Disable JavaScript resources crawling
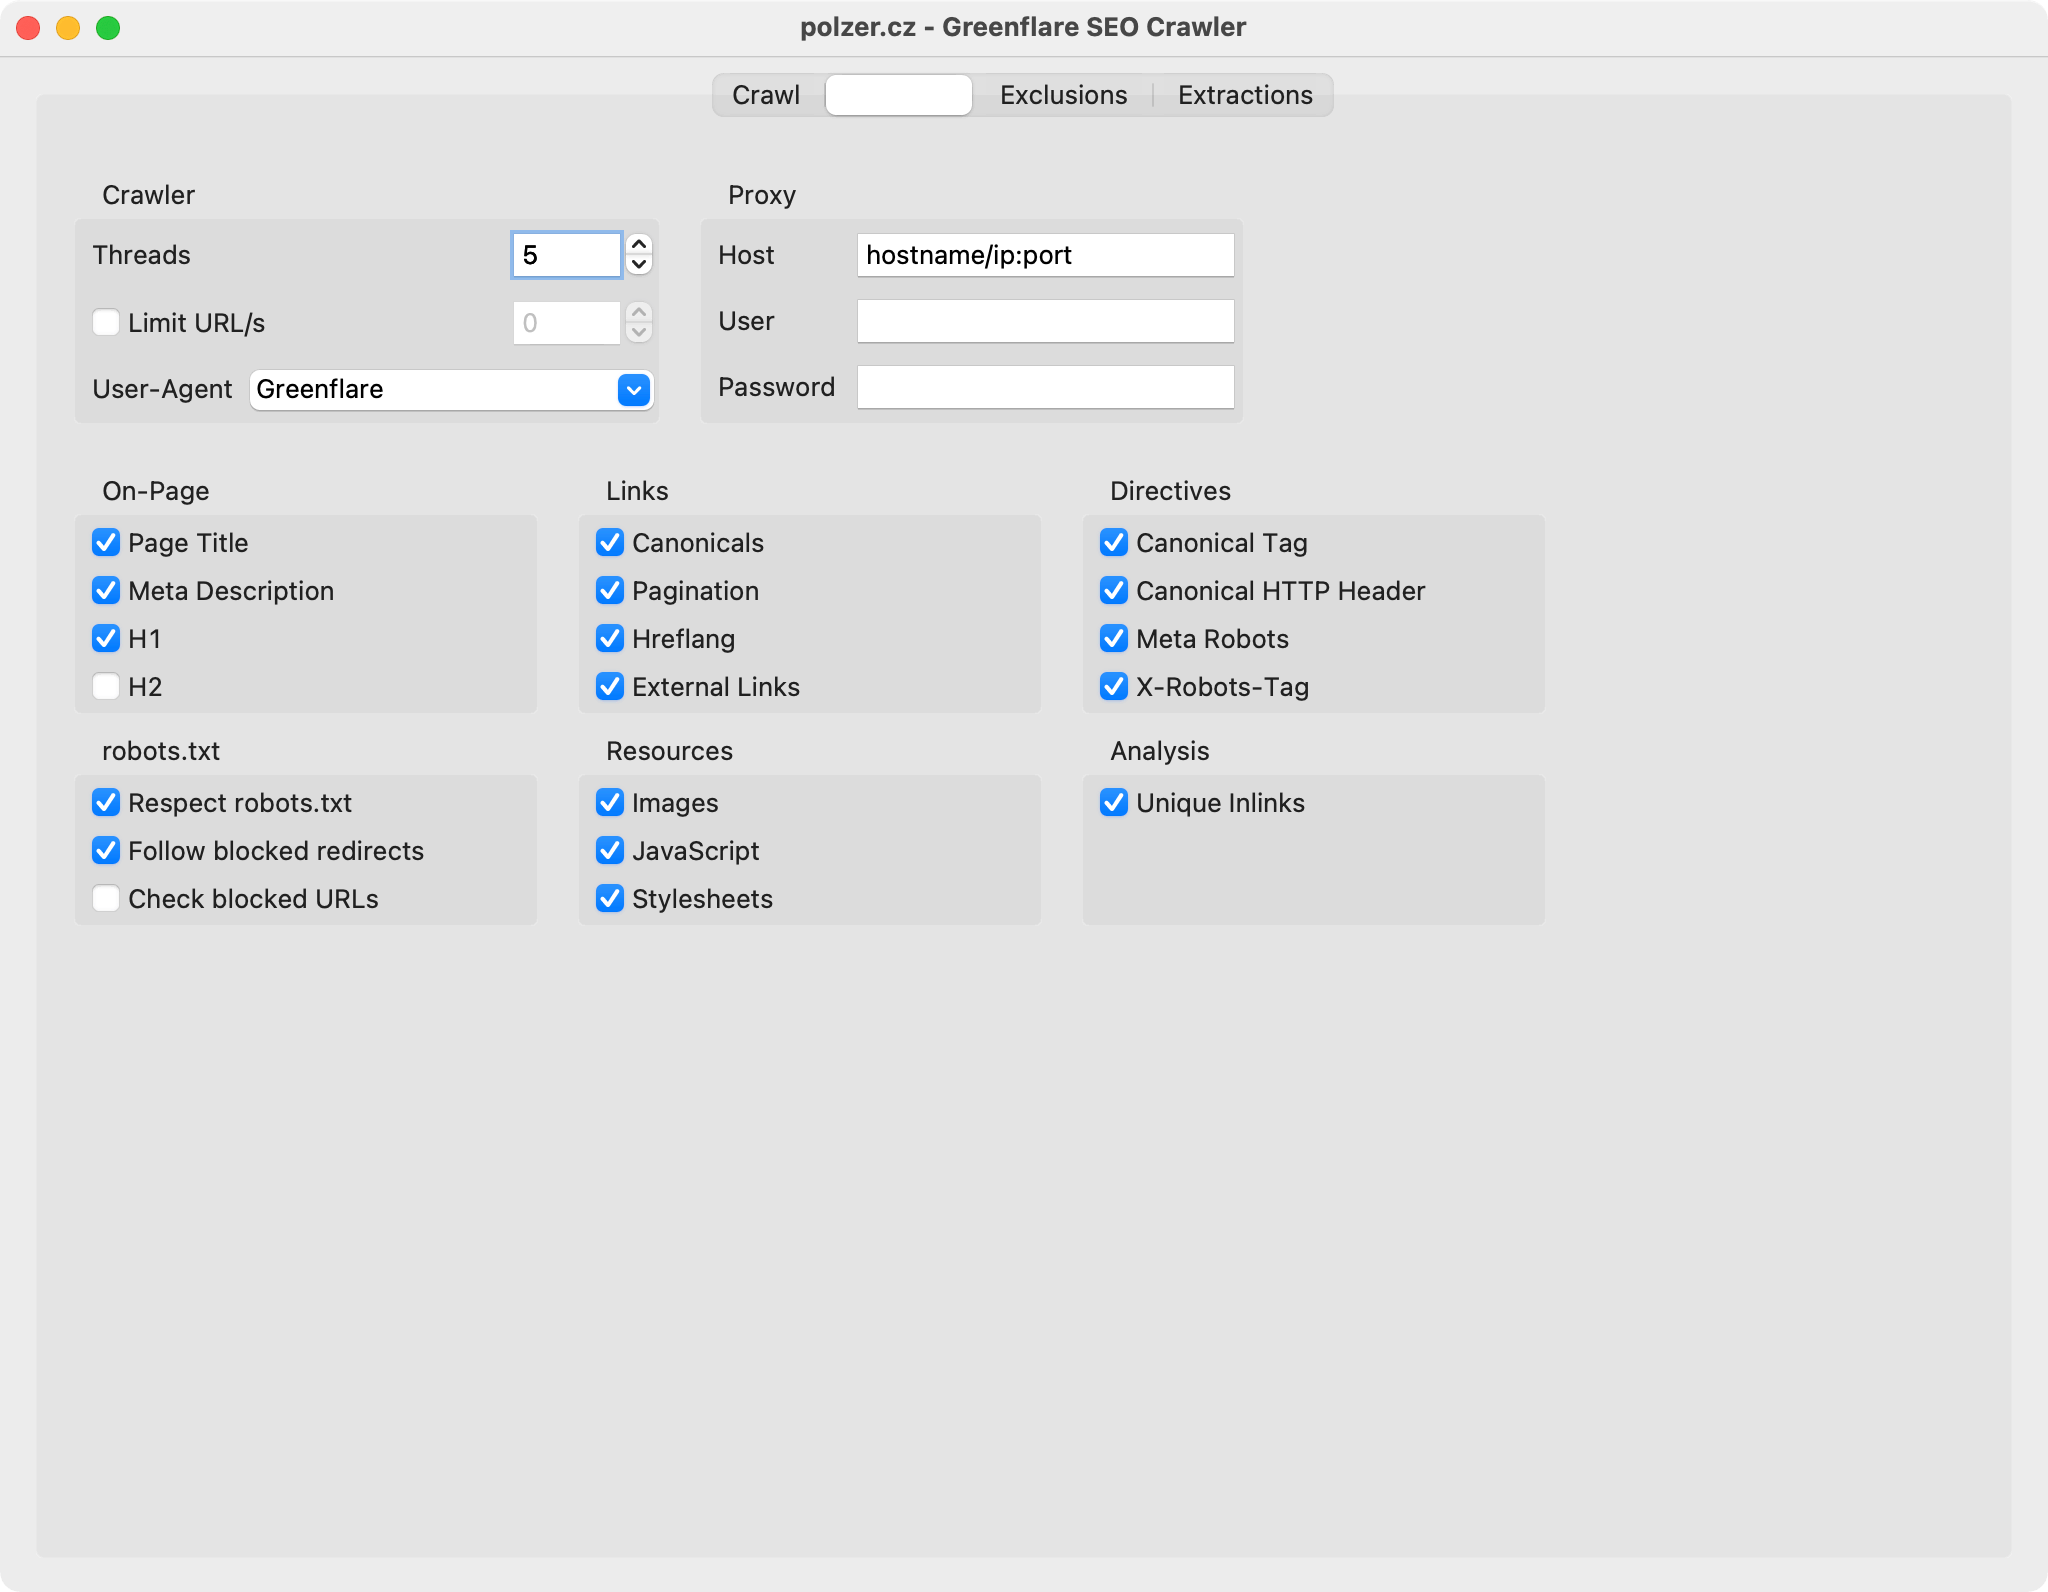 pyautogui.click(x=610, y=850)
